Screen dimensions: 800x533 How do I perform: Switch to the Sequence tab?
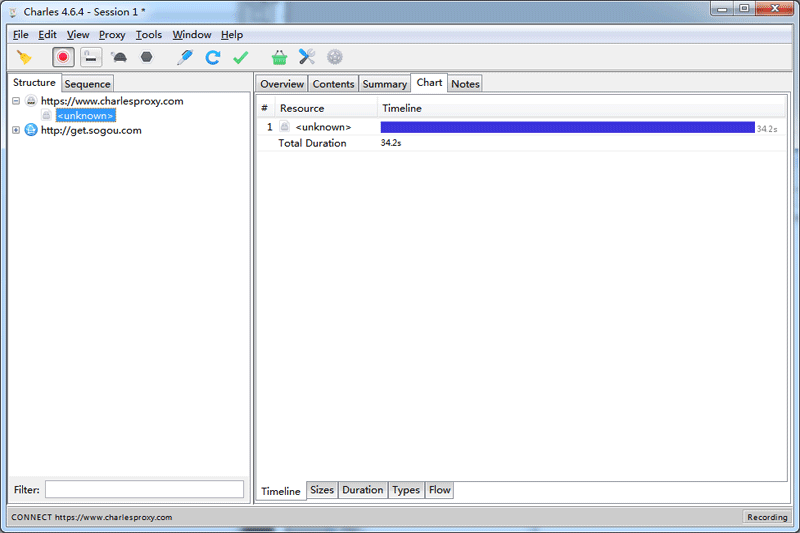pyautogui.click(x=87, y=84)
